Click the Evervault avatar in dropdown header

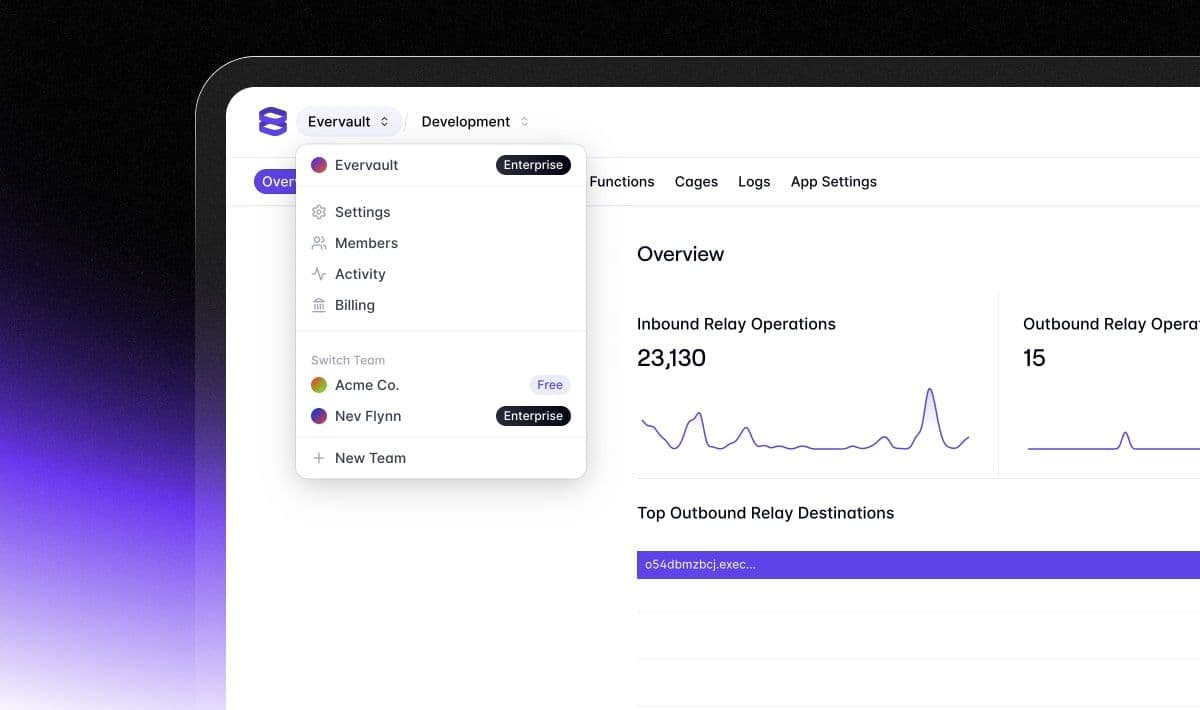(319, 165)
